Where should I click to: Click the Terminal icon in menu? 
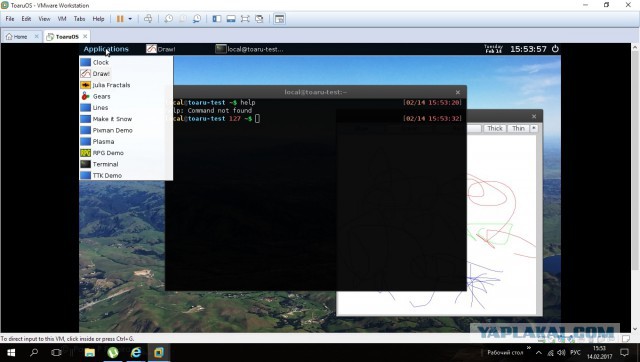pos(85,164)
